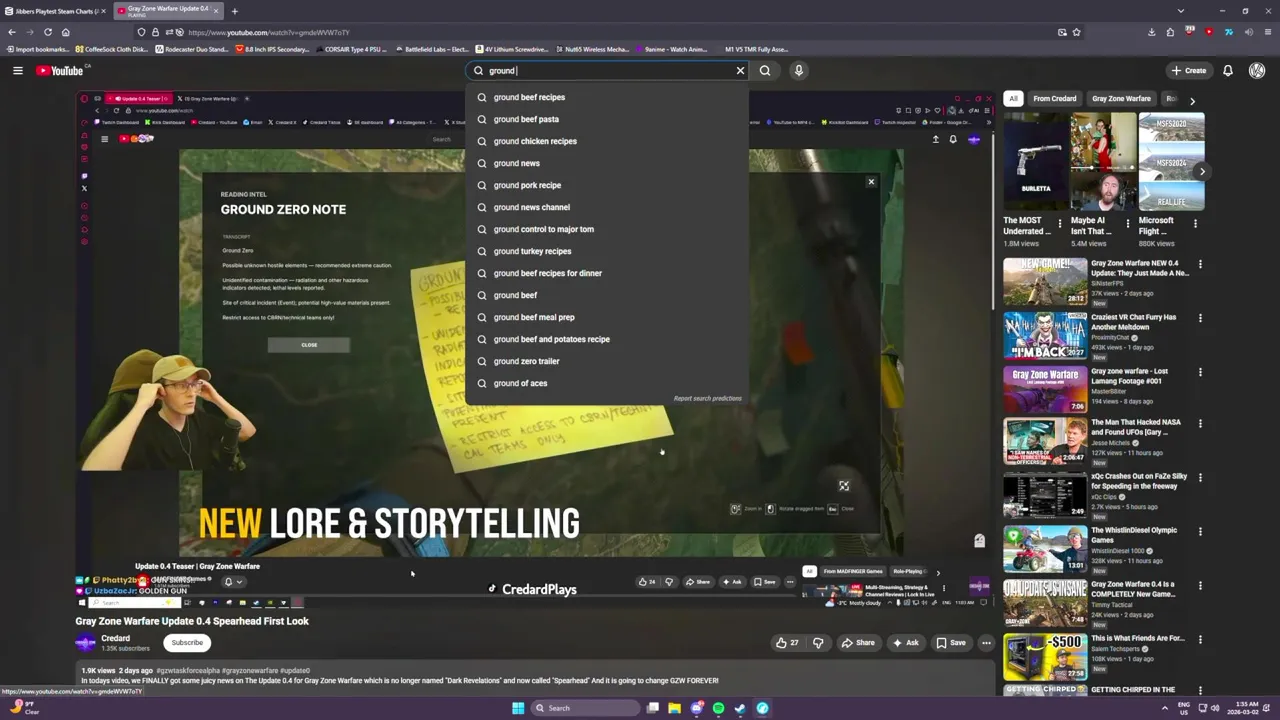Clear the search box text
The width and height of the screenshot is (1280, 720).
click(740, 70)
